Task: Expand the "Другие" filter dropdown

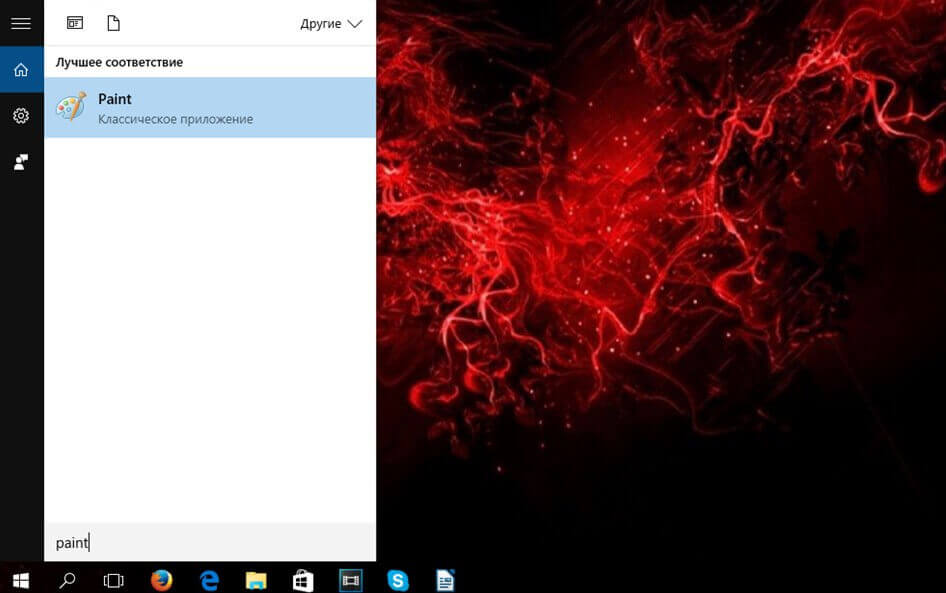Action: [x=332, y=23]
